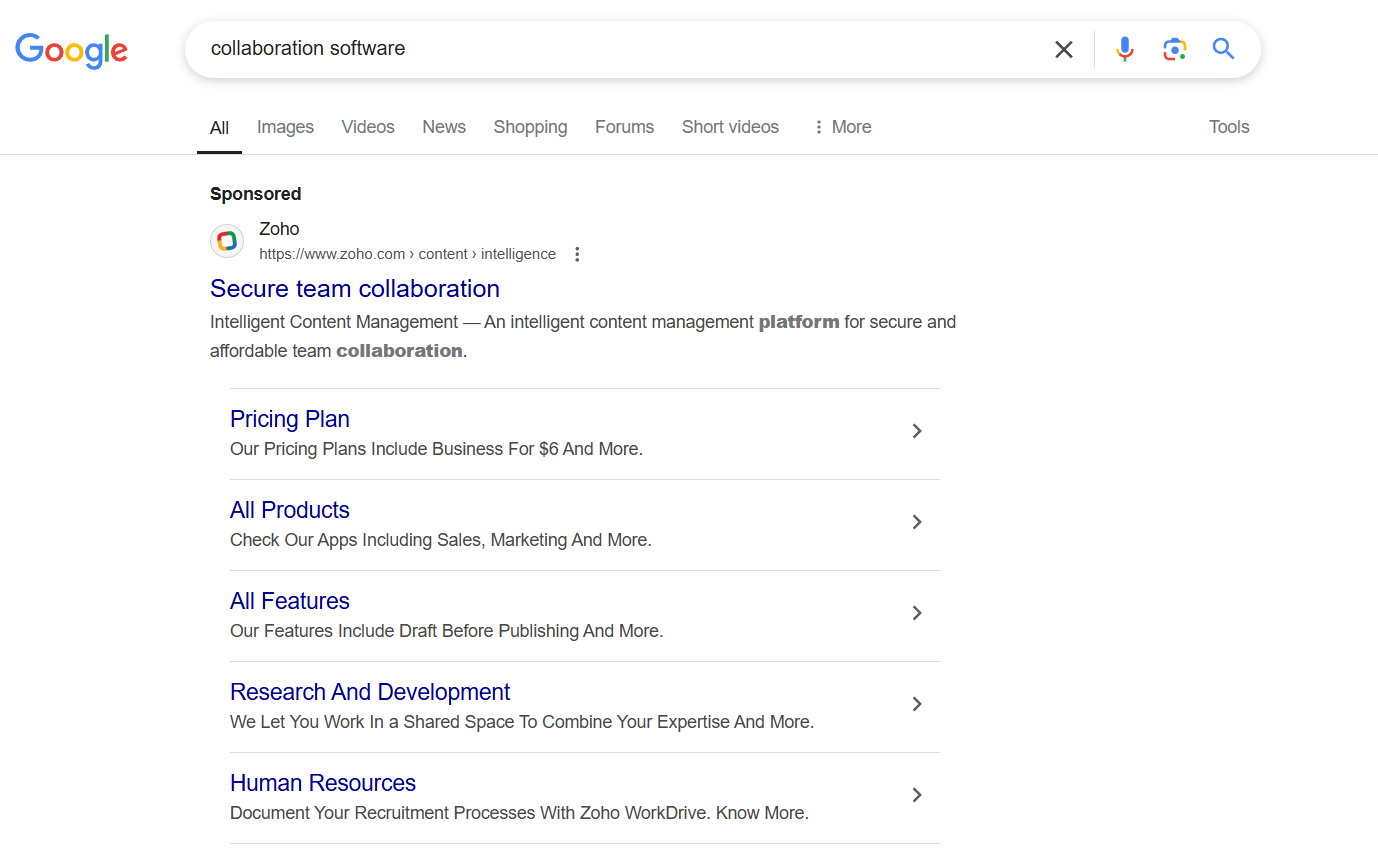Click chevron in Pricing Plan row

(917, 431)
